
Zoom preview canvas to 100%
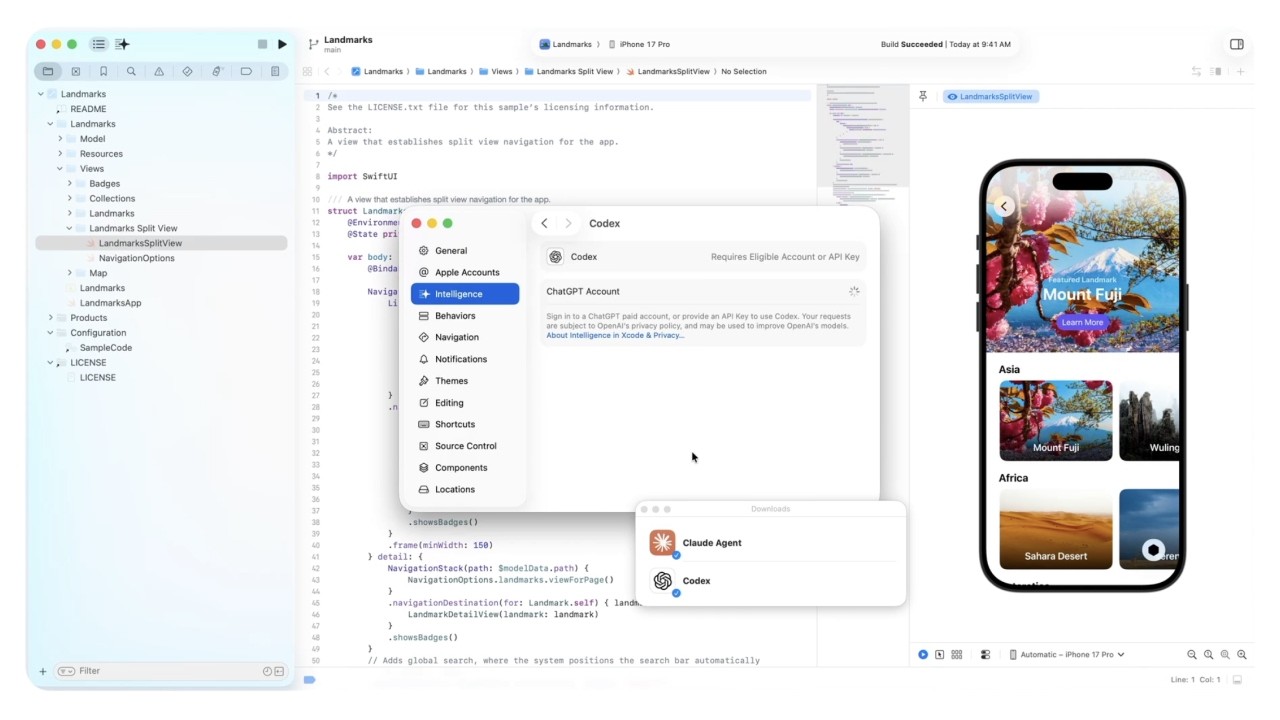click(1208, 654)
